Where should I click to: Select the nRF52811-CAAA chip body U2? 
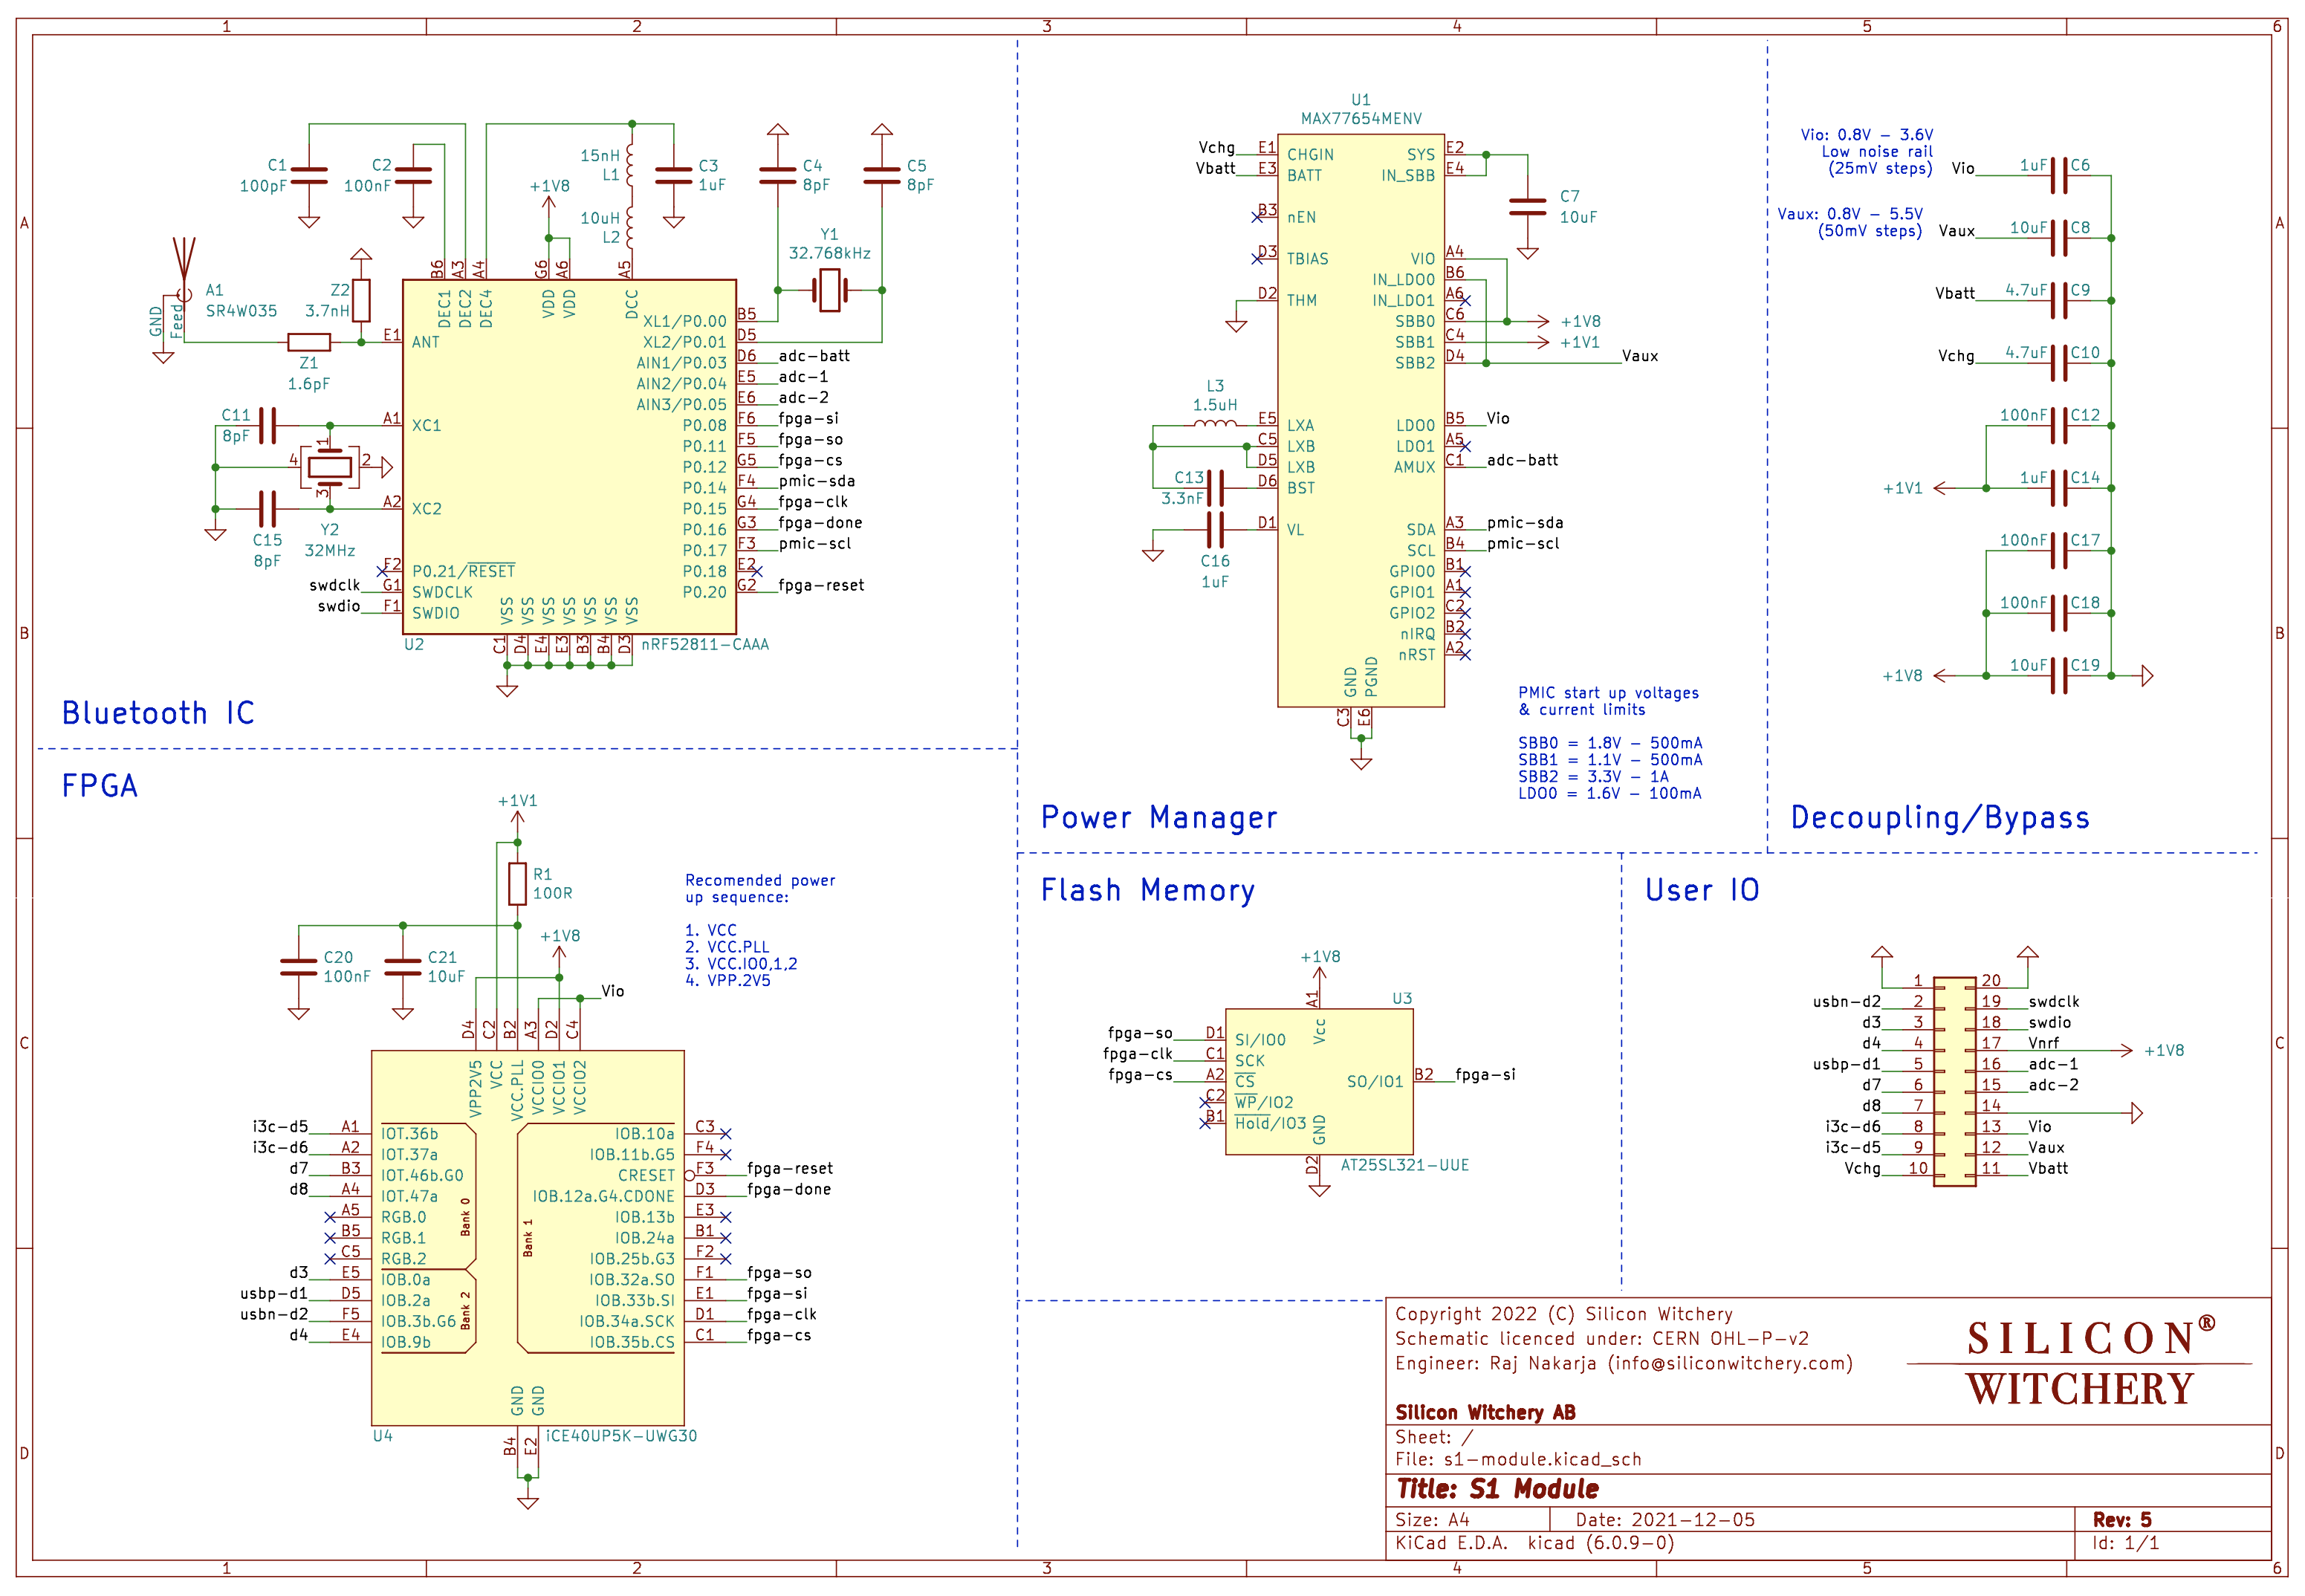[x=569, y=457]
